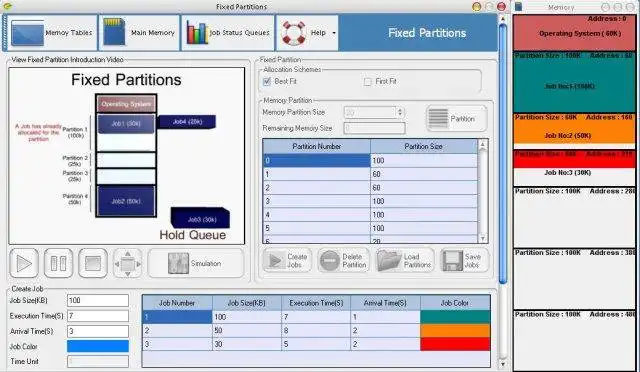
Task: Click the Fixed Partitions banner title
Action: click(x=427, y=33)
